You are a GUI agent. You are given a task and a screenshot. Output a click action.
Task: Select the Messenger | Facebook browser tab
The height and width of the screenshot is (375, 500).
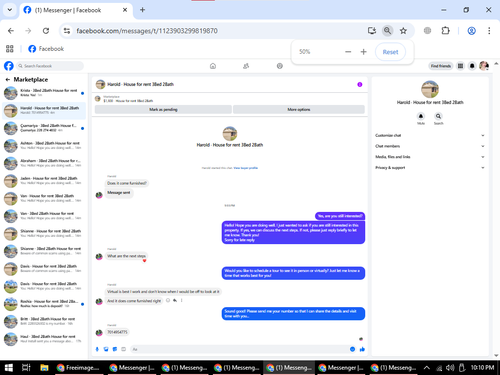(x=76, y=10)
